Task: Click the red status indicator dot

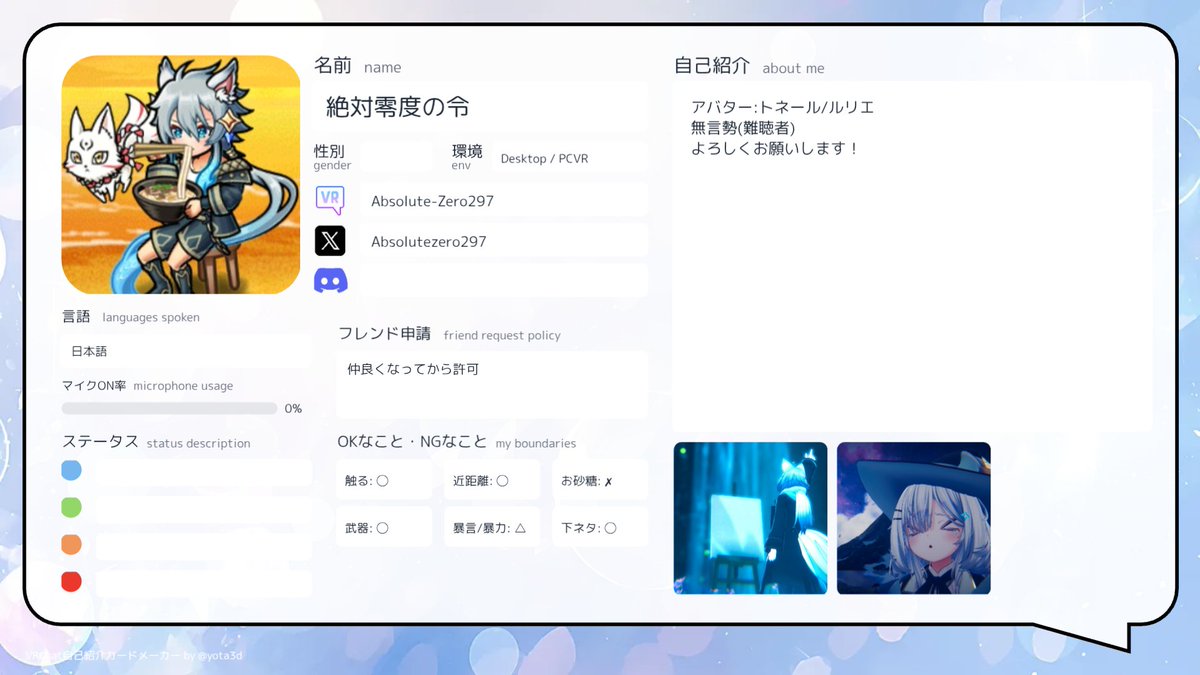Action: (x=70, y=579)
